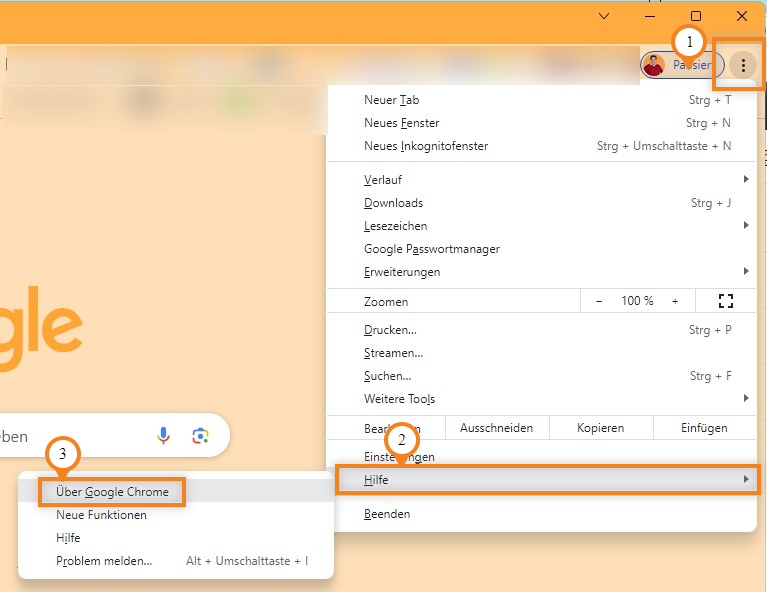Expand the Weitere Tools submenu
Screen dimensions: 767x592
[541, 399]
